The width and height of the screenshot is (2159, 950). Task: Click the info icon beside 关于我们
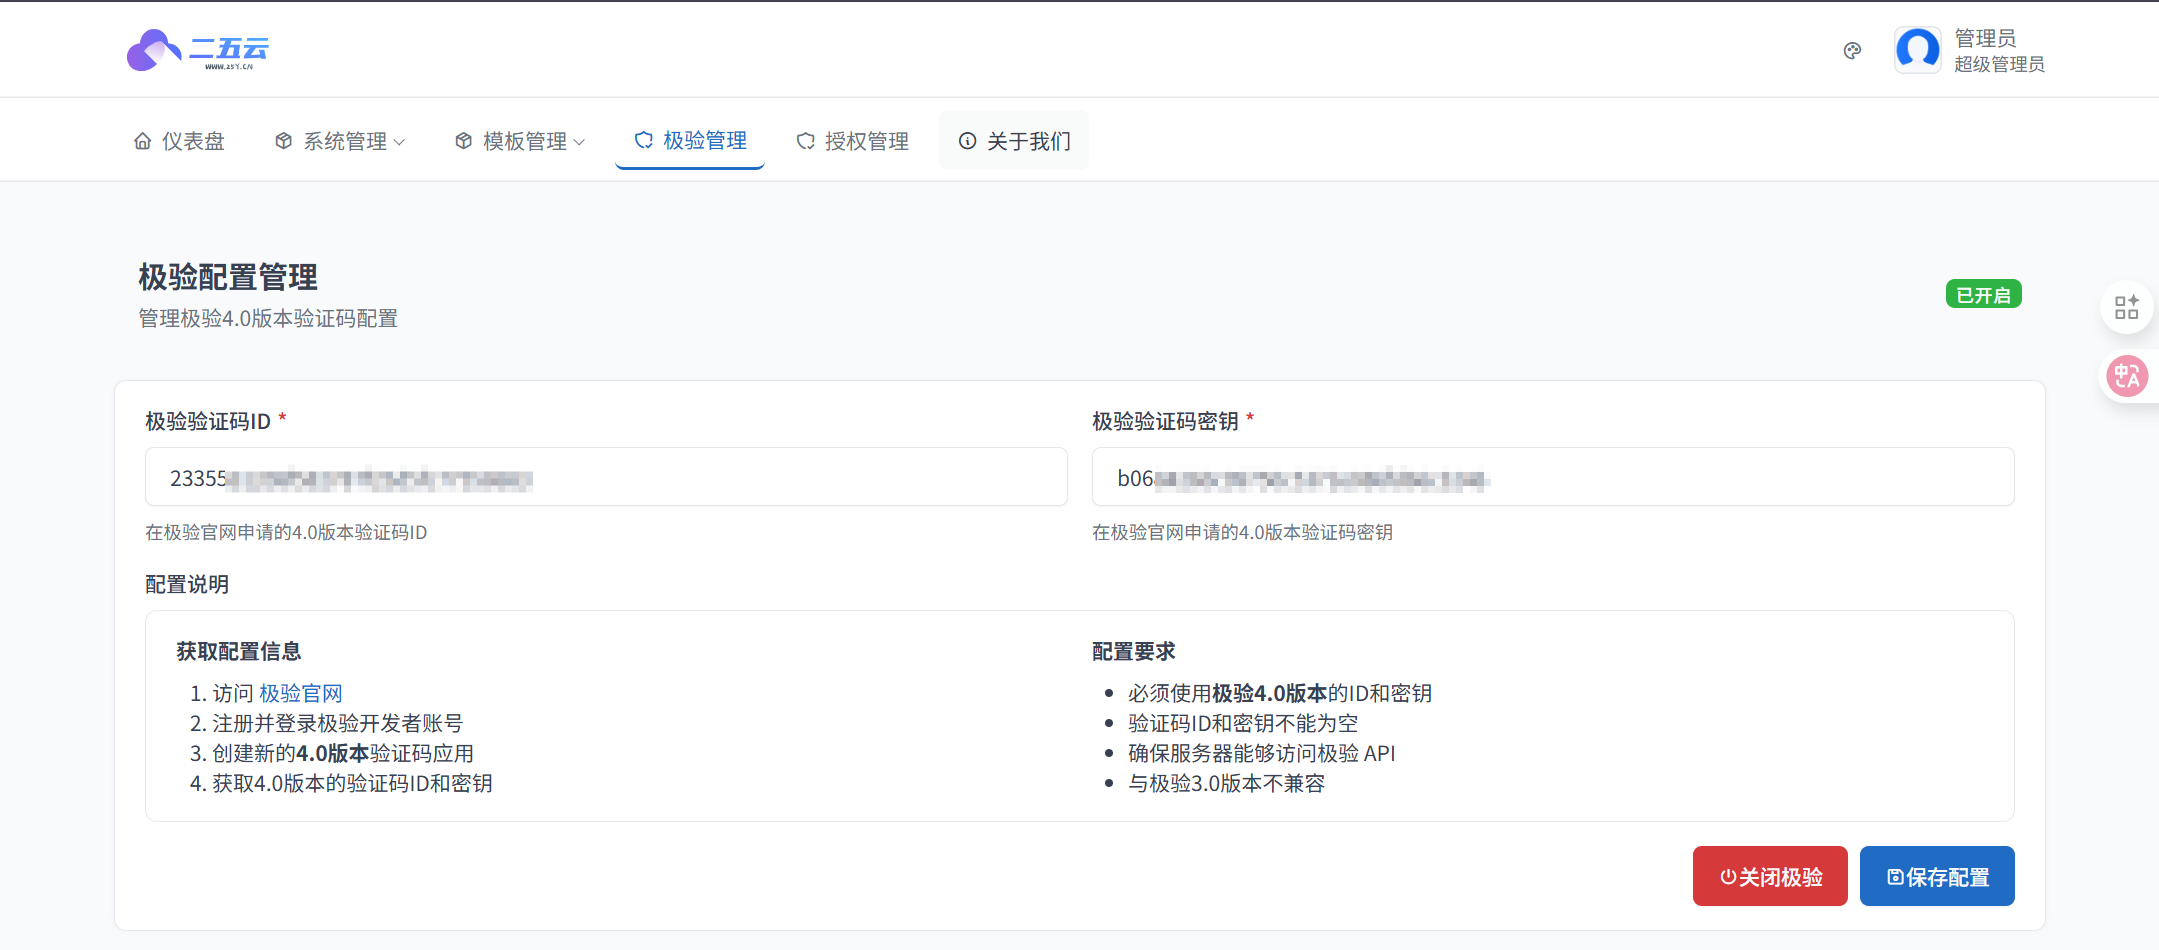point(967,141)
